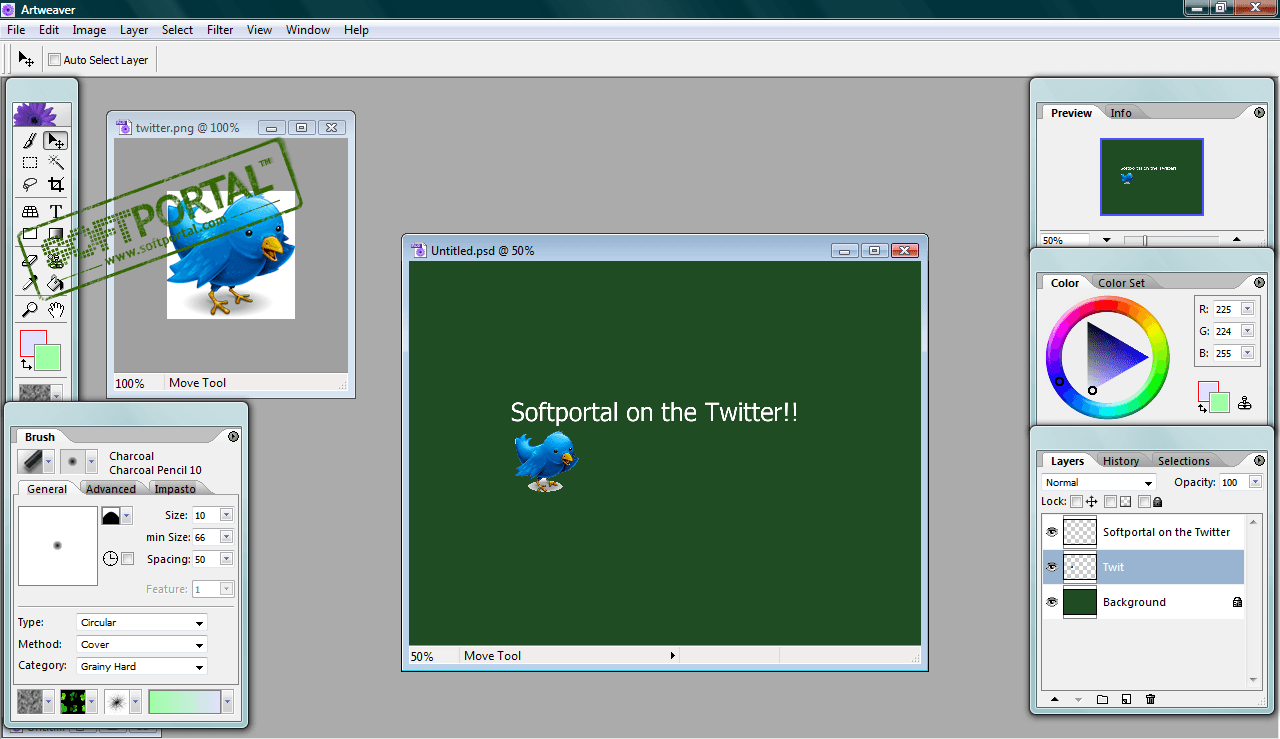The width and height of the screenshot is (1280, 739).
Task: Open the Method dropdown showing Cover
Action: pyautogui.click(x=142, y=644)
